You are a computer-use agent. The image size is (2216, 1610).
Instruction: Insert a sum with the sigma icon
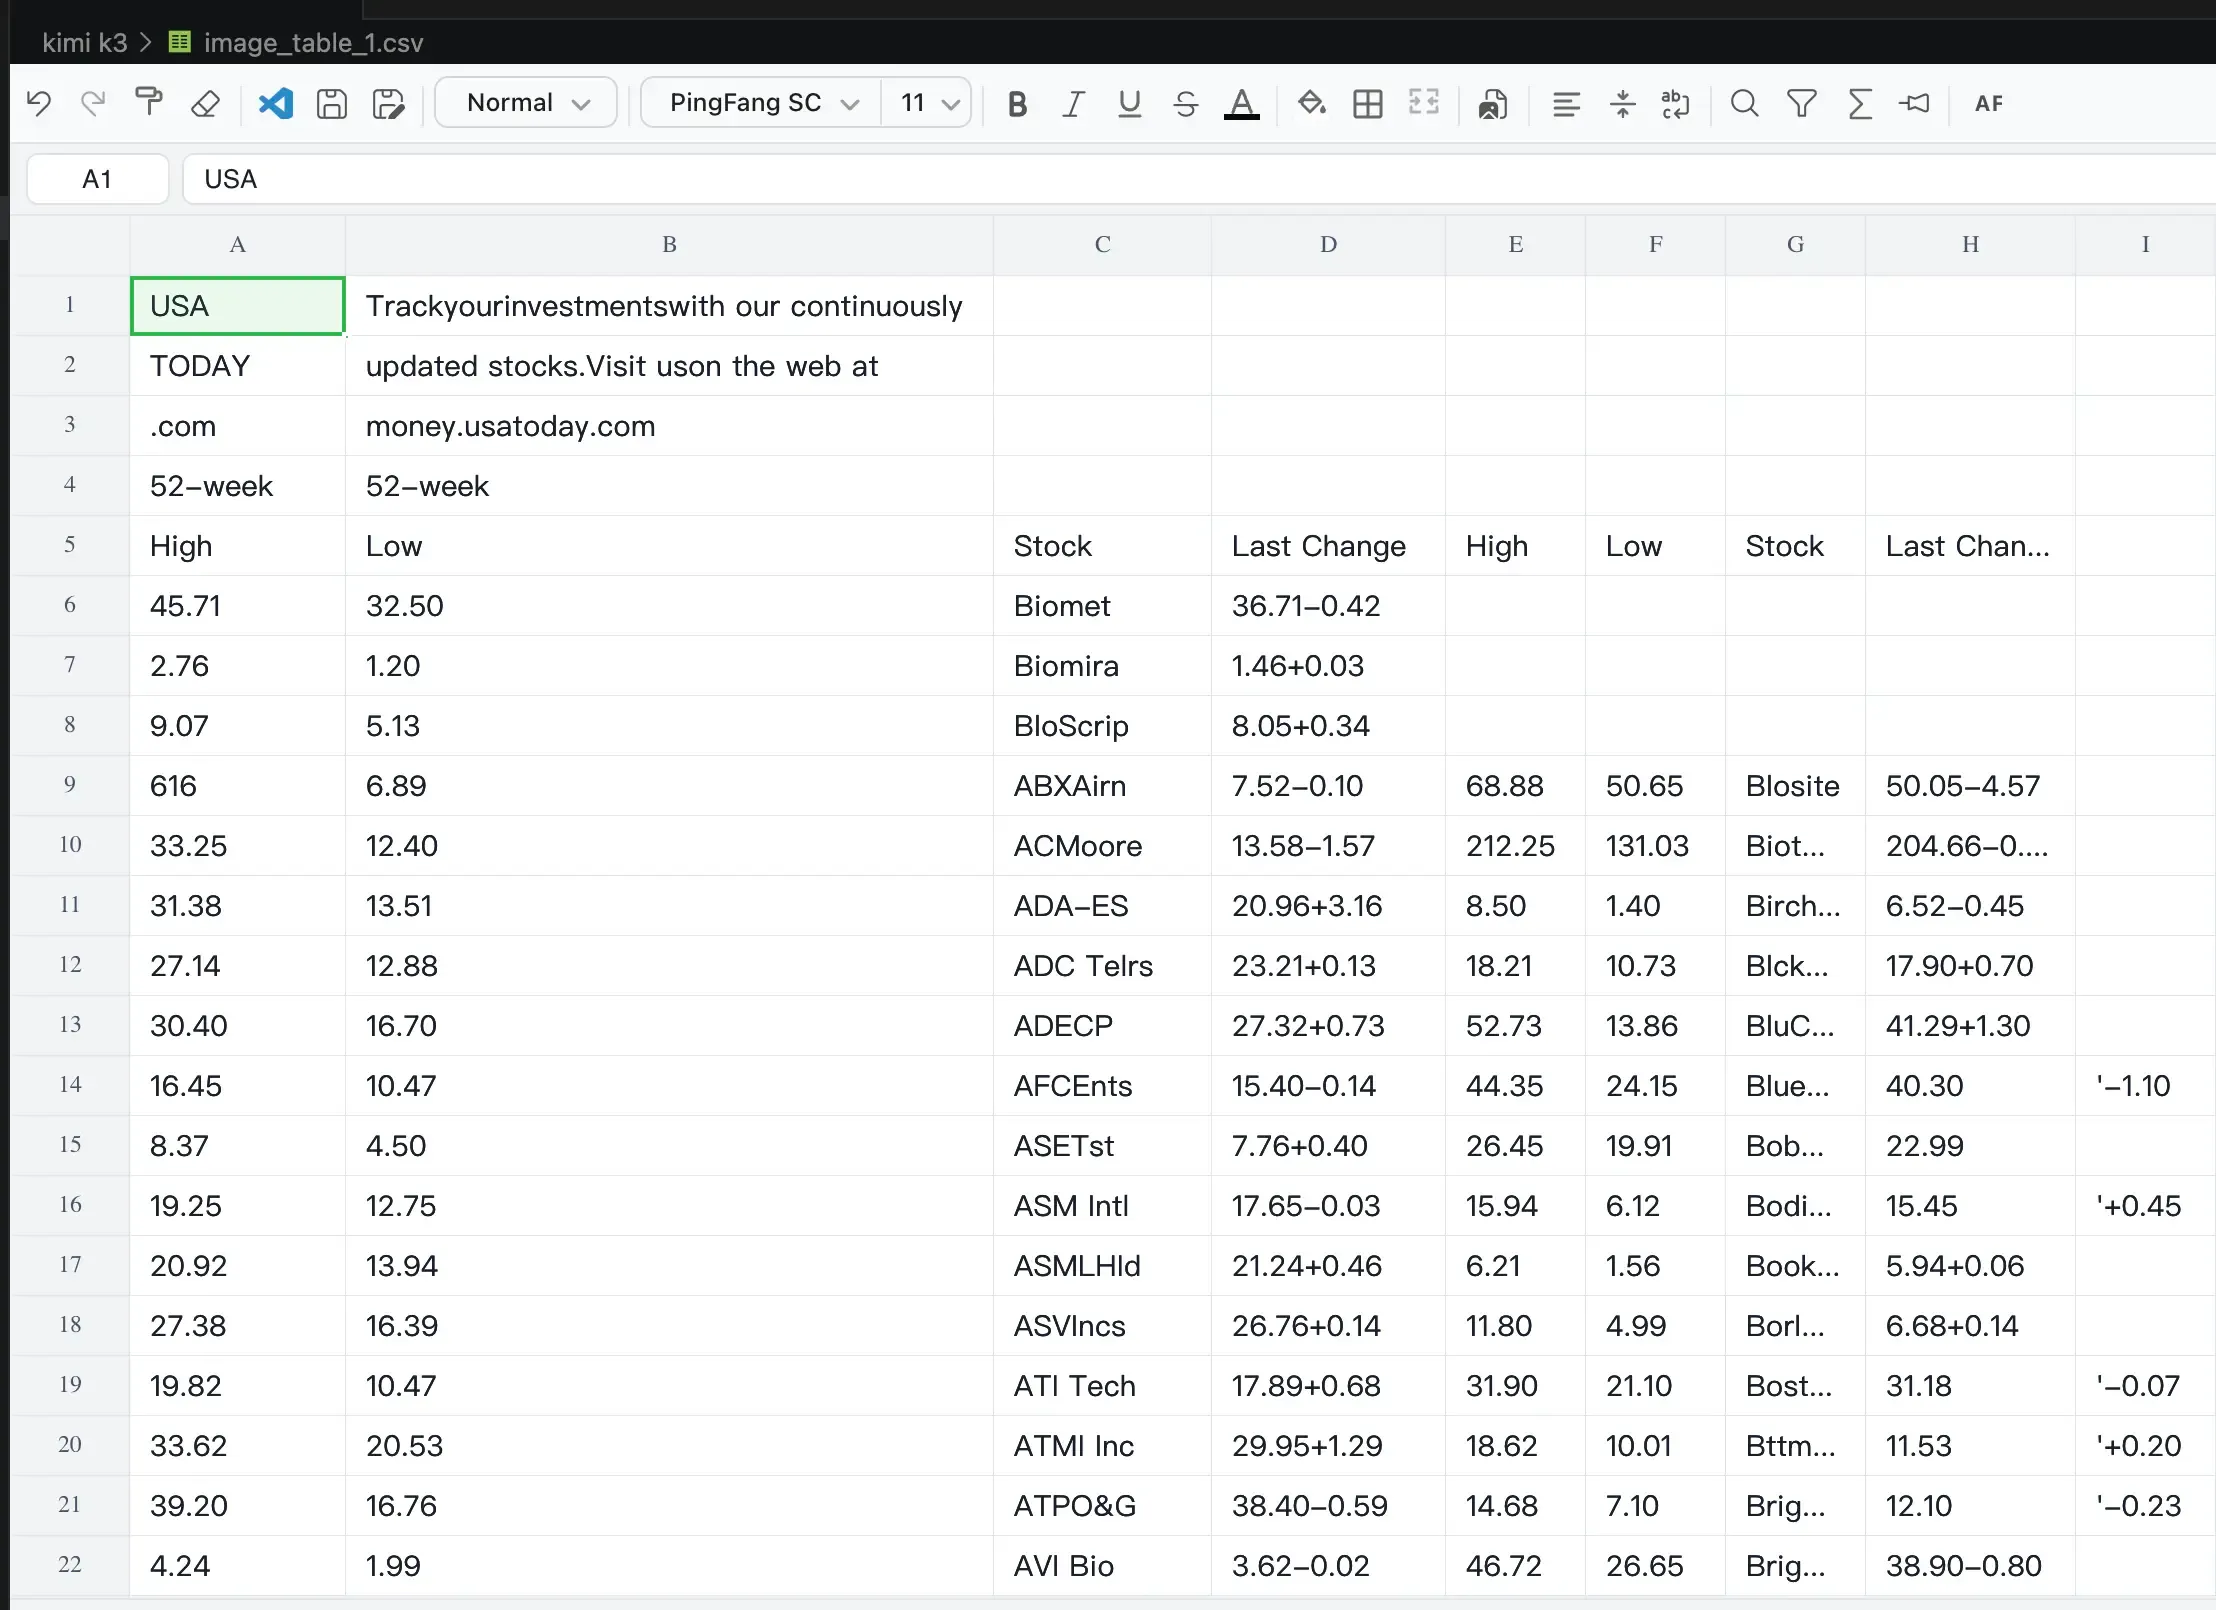click(1859, 103)
